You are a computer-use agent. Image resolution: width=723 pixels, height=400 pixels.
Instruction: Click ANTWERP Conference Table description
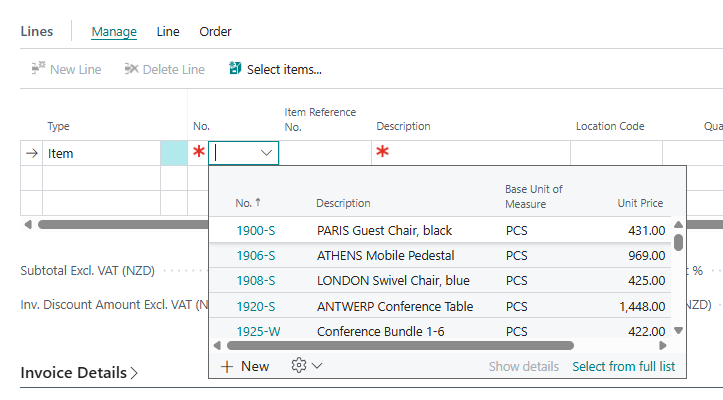point(395,306)
